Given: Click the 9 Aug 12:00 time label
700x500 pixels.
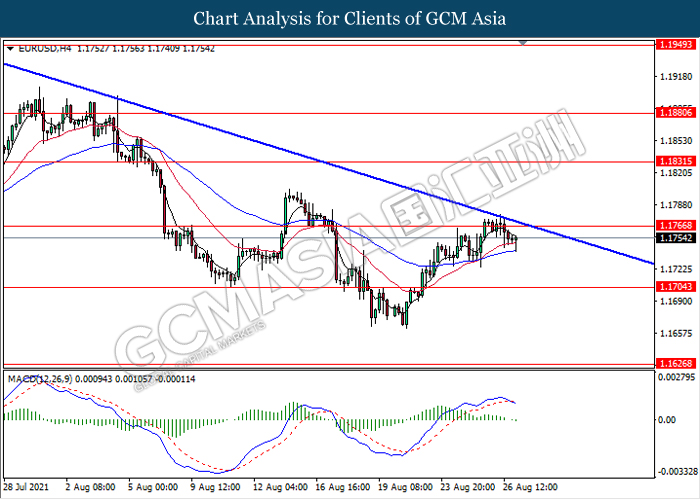Looking at the screenshot, I should coord(215,486).
